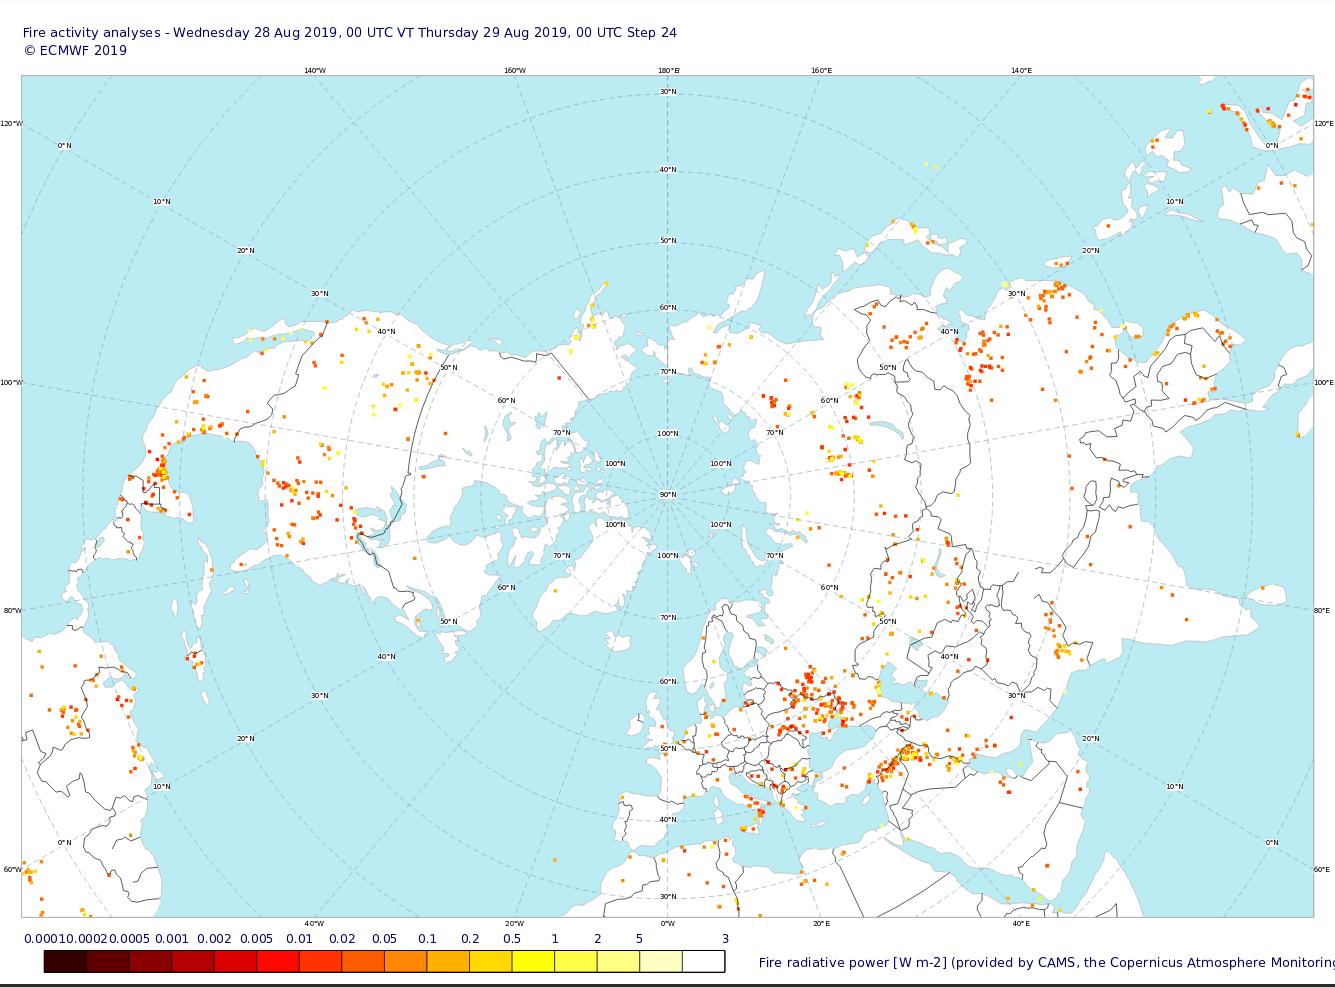The image size is (1335, 987).
Task: Click the '0.0005' legend label
Action: pyautogui.click(x=128, y=939)
